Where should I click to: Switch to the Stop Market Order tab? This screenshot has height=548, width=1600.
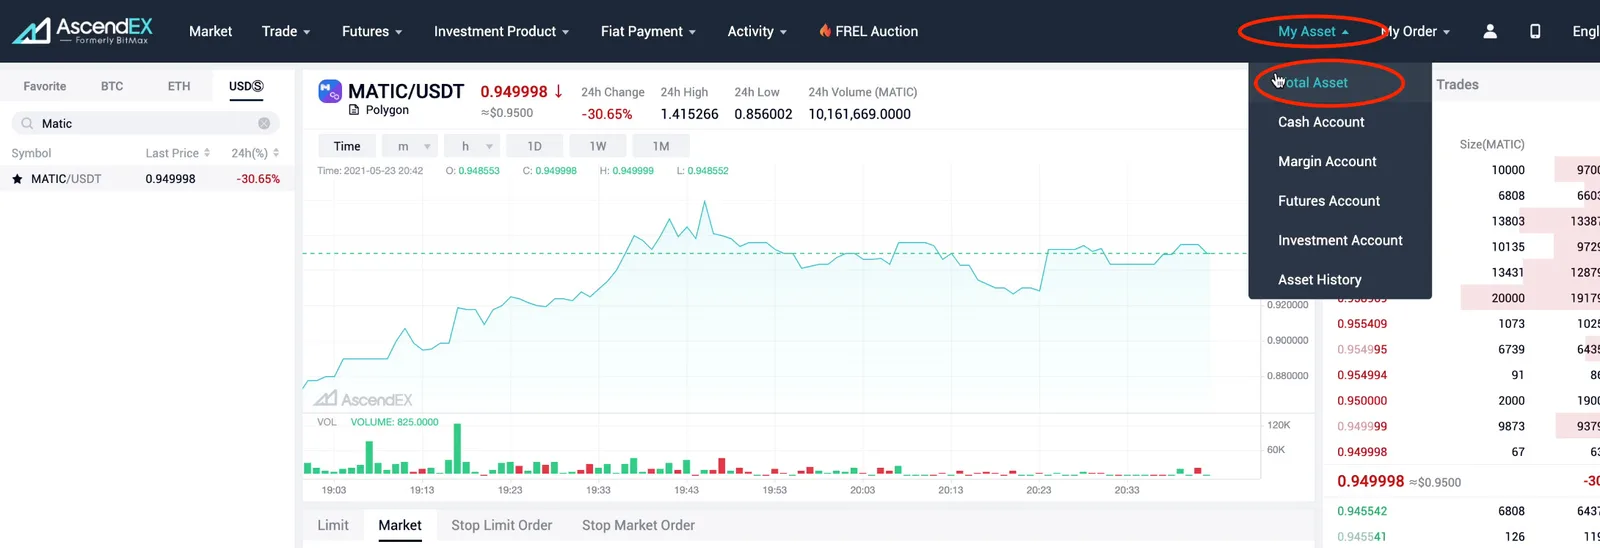click(638, 525)
